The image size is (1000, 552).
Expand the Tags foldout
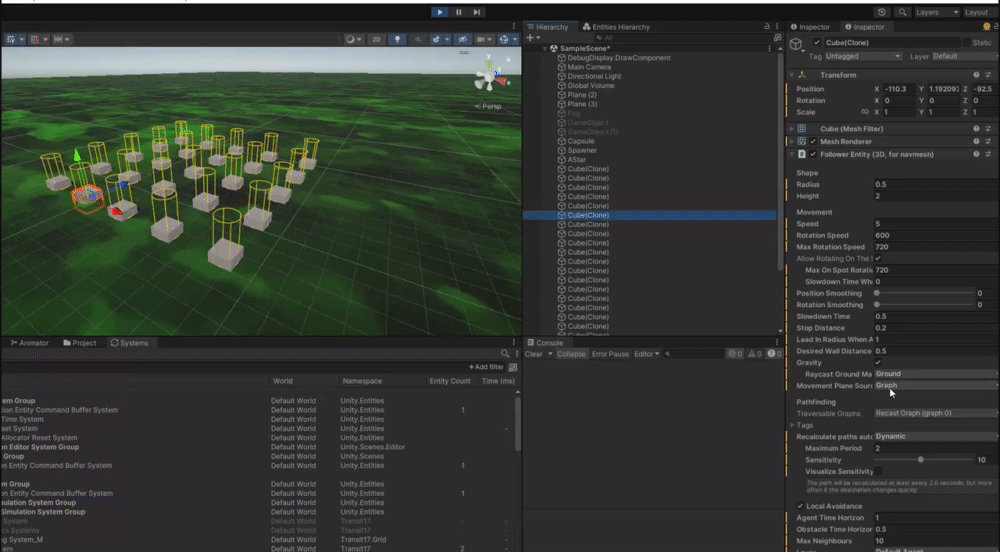[x=792, y=425]
